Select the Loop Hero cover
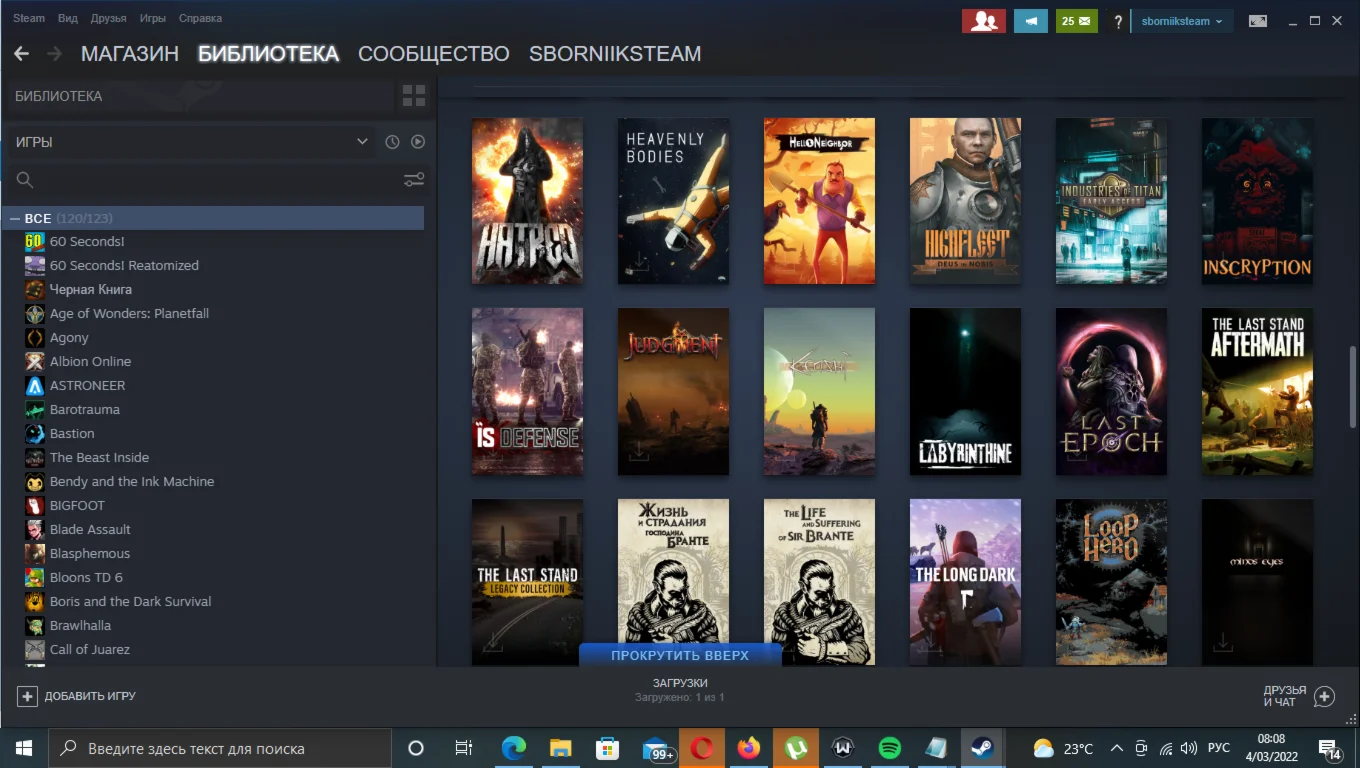This screenshot has width=1360, height=768. pos(1111,582)
